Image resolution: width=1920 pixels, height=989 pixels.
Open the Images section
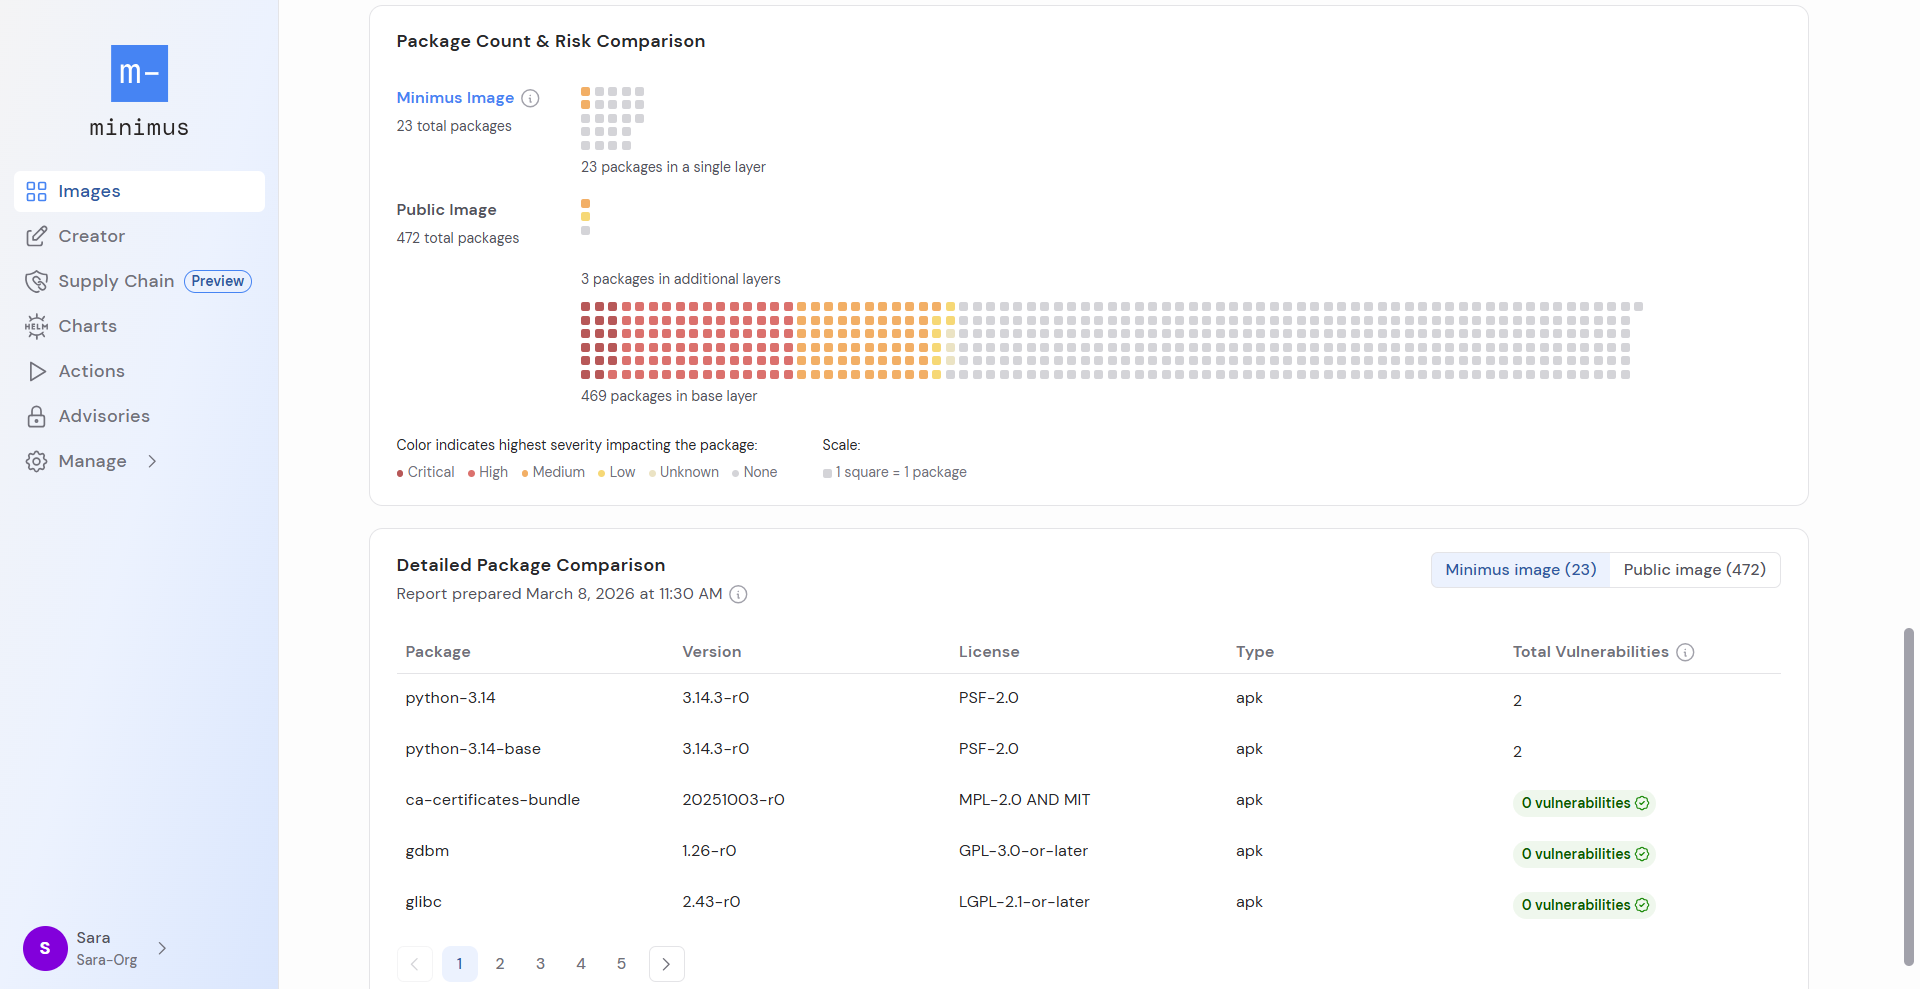coord(139,191)
